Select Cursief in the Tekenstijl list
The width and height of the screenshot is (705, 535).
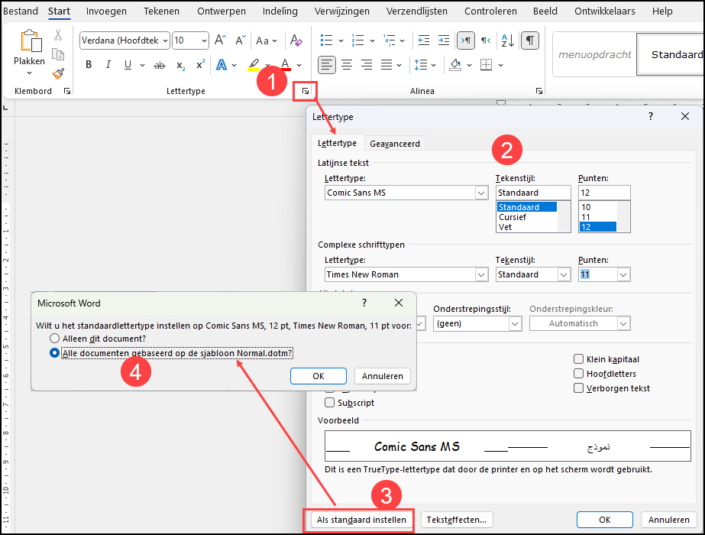[512, 217]
